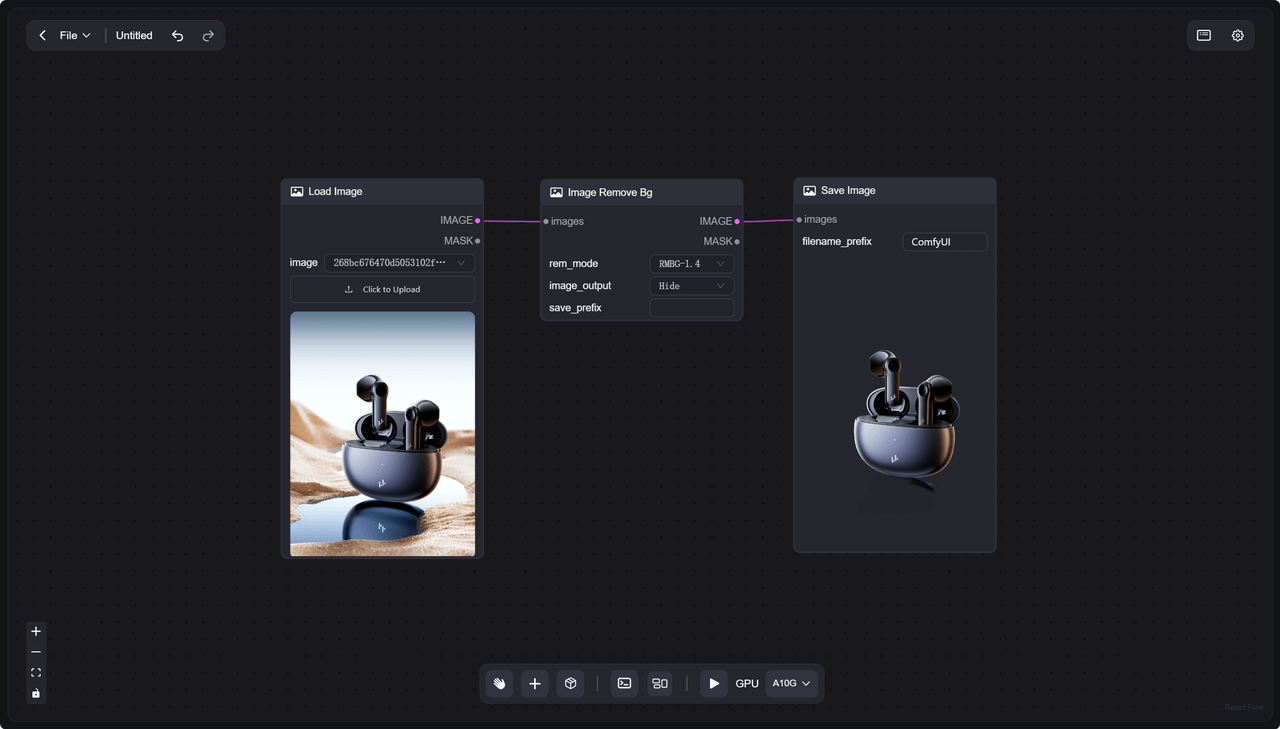
Task: Select the Image Remove Bg node title
Action: point(610,192)
